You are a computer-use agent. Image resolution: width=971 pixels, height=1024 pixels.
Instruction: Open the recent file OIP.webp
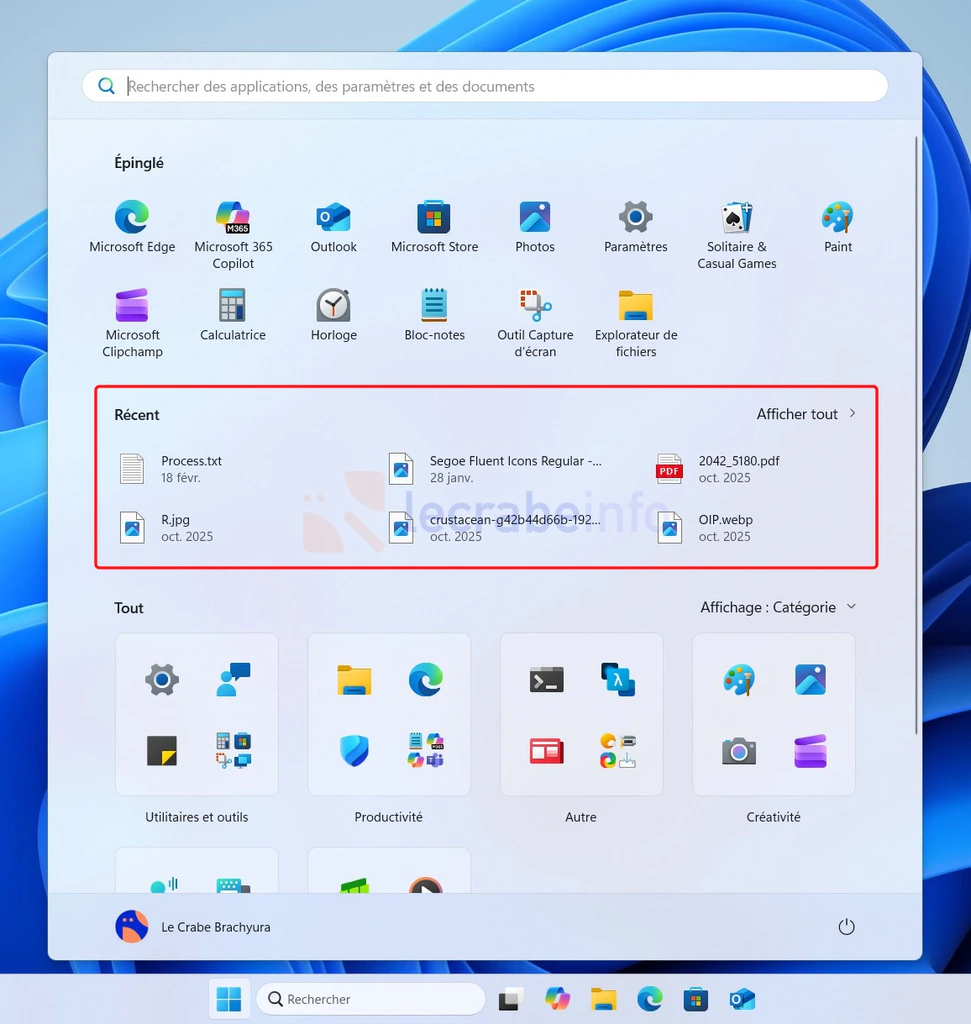pyautogui.click(x=704, y=528)
